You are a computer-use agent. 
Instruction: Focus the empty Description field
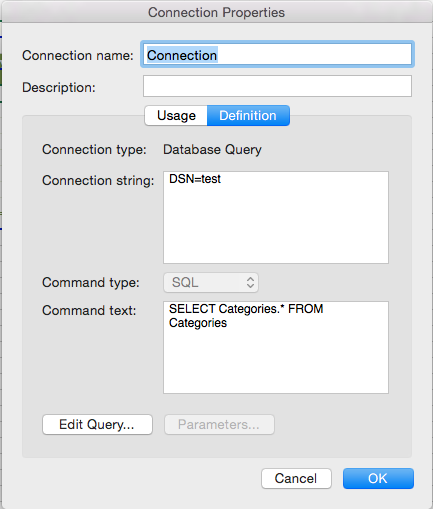(277, 86)
